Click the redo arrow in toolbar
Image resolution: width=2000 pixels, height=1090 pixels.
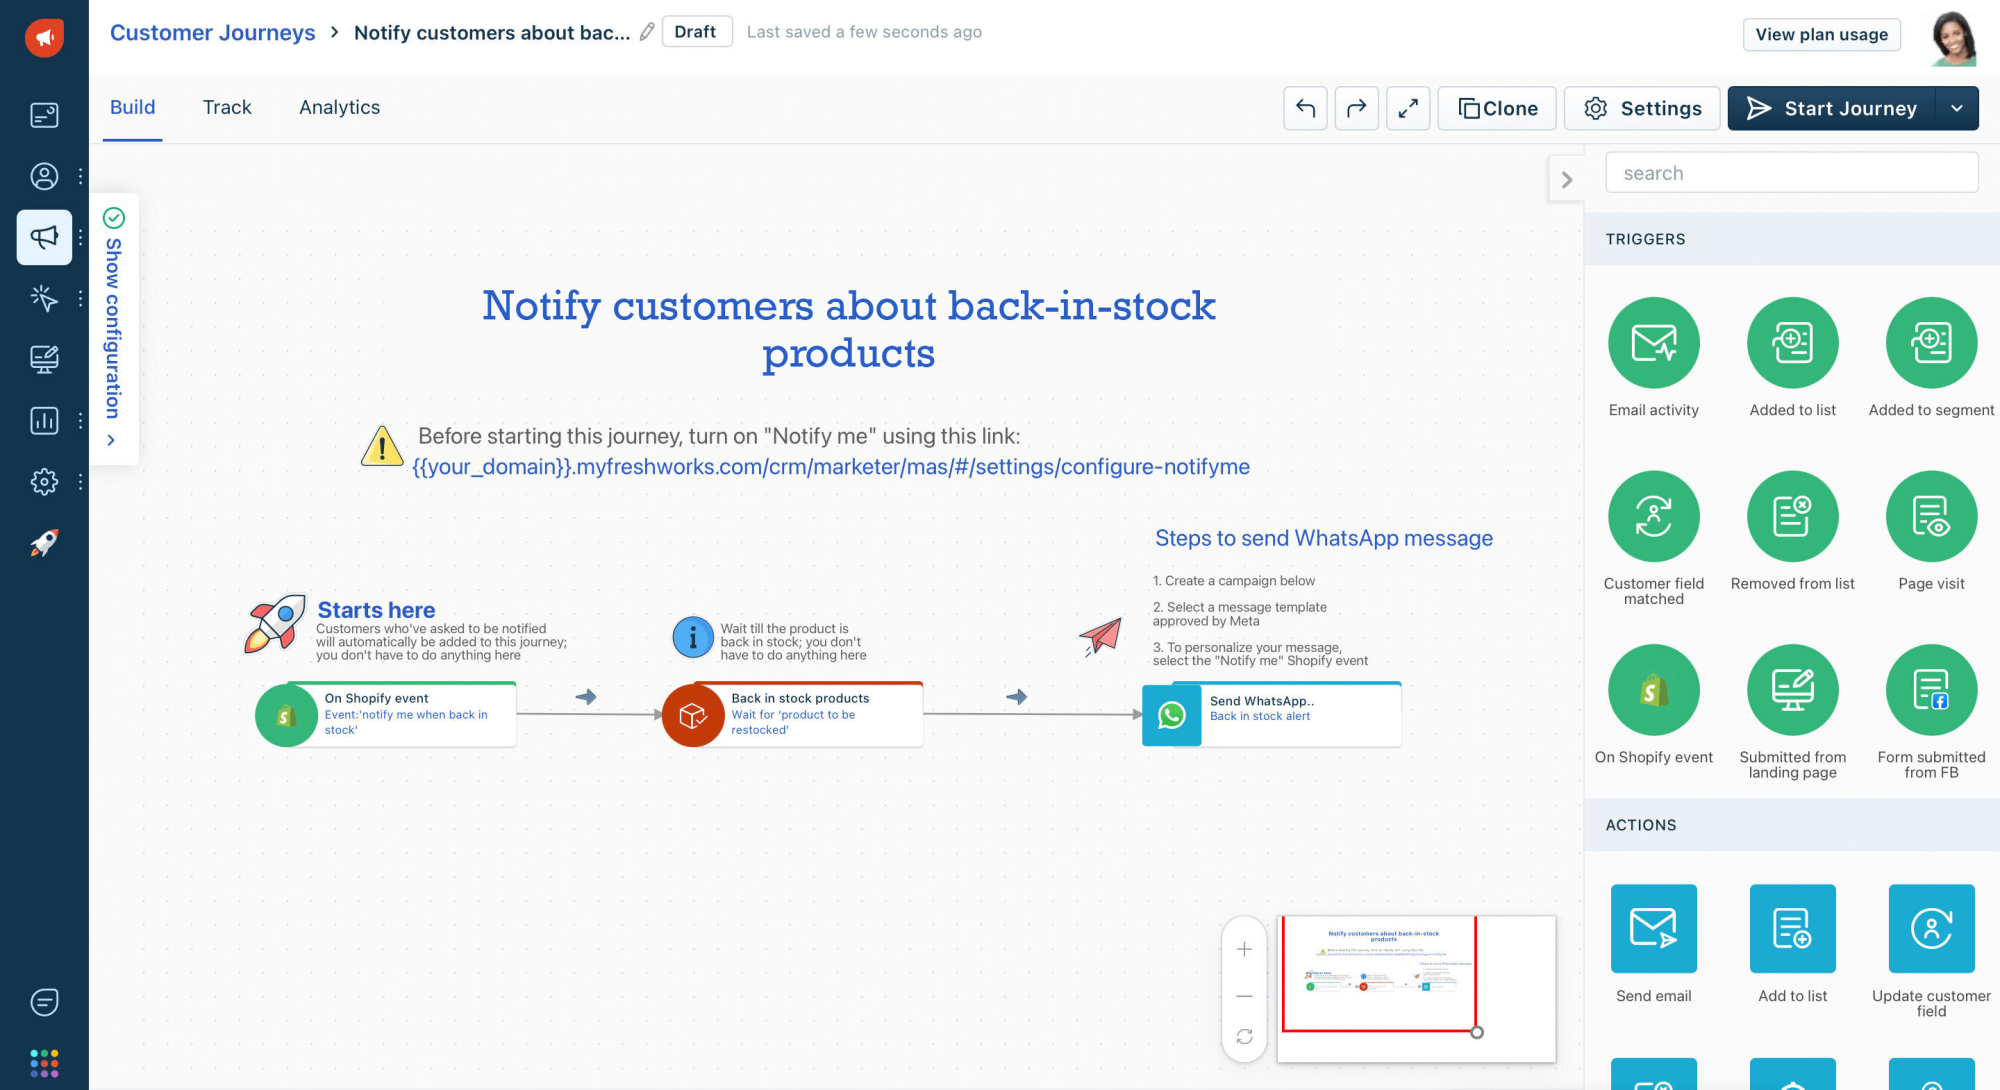click(x=1356, y=108)
